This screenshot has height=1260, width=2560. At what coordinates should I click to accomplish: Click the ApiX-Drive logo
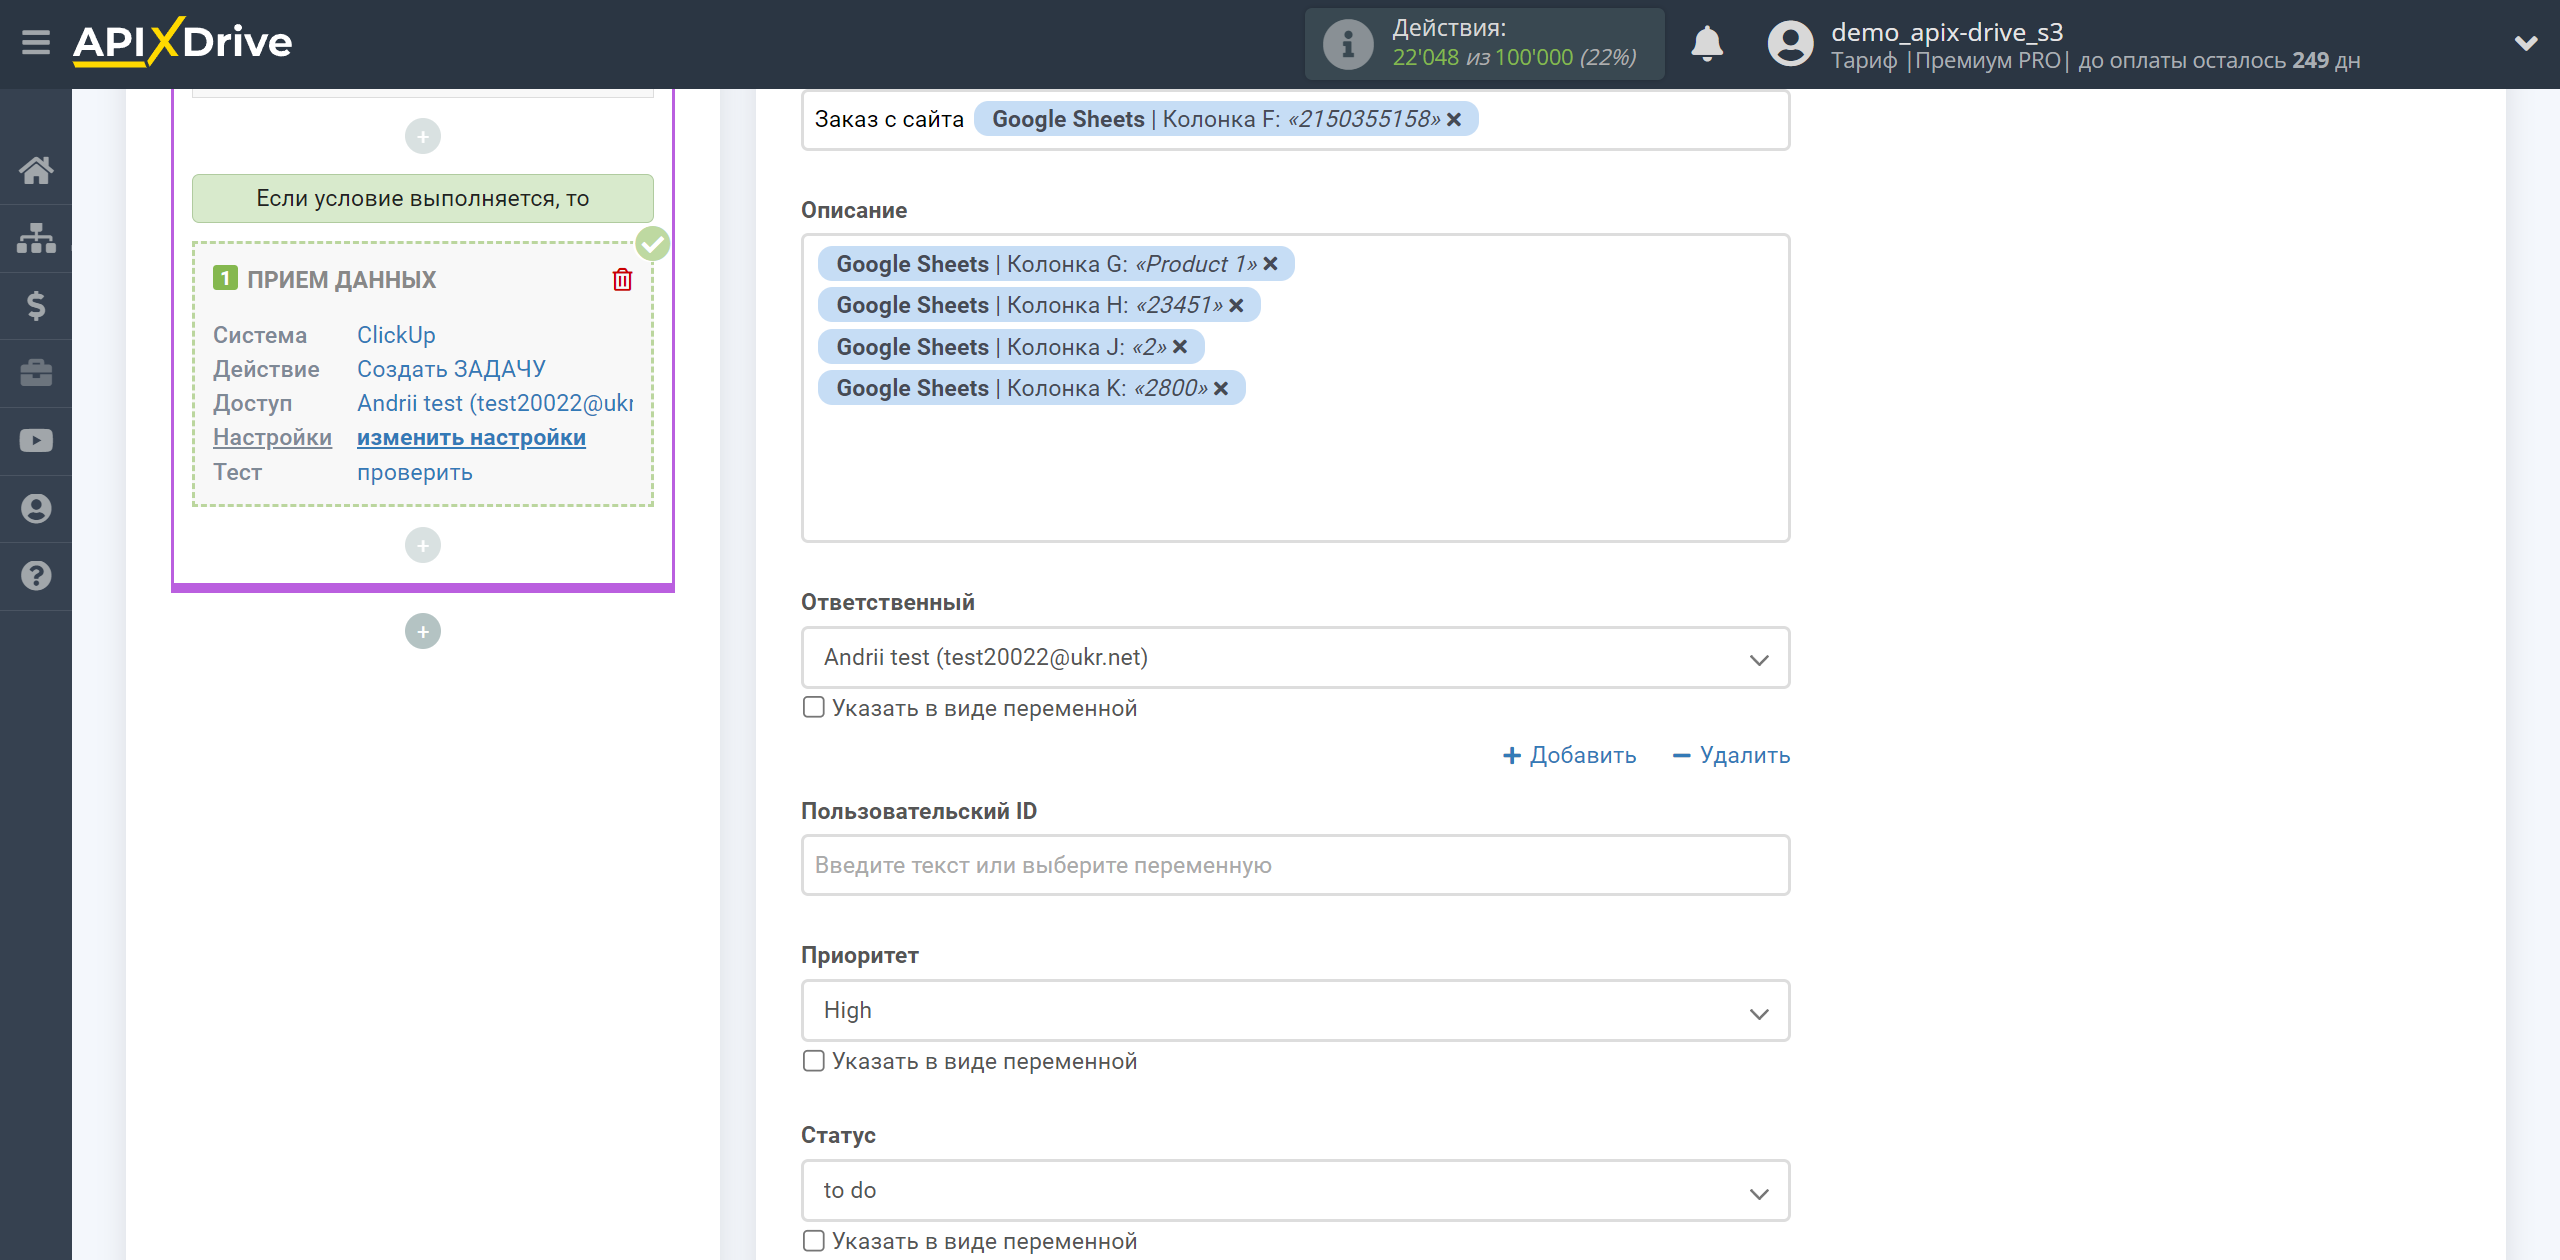click(x=182, y=43)
